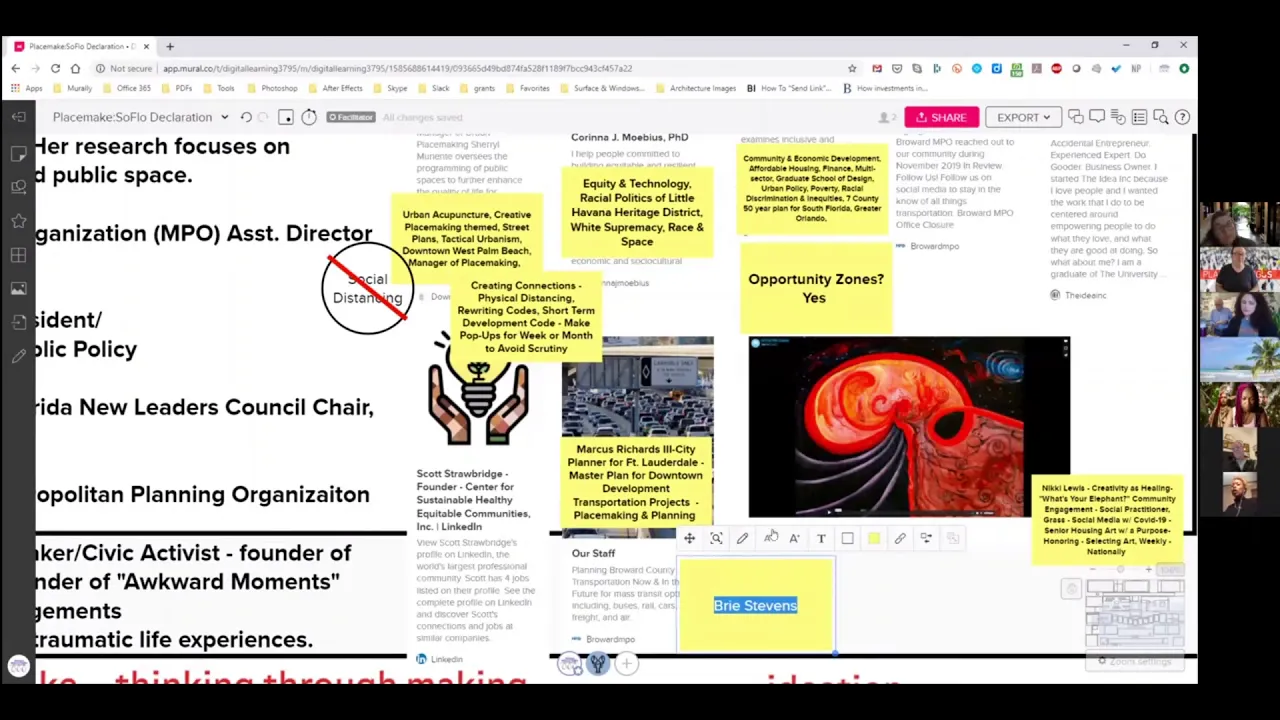Click the second collaborator avatar at bottom
Screen dimensions: 1280x720
click(x=598, y=663)
